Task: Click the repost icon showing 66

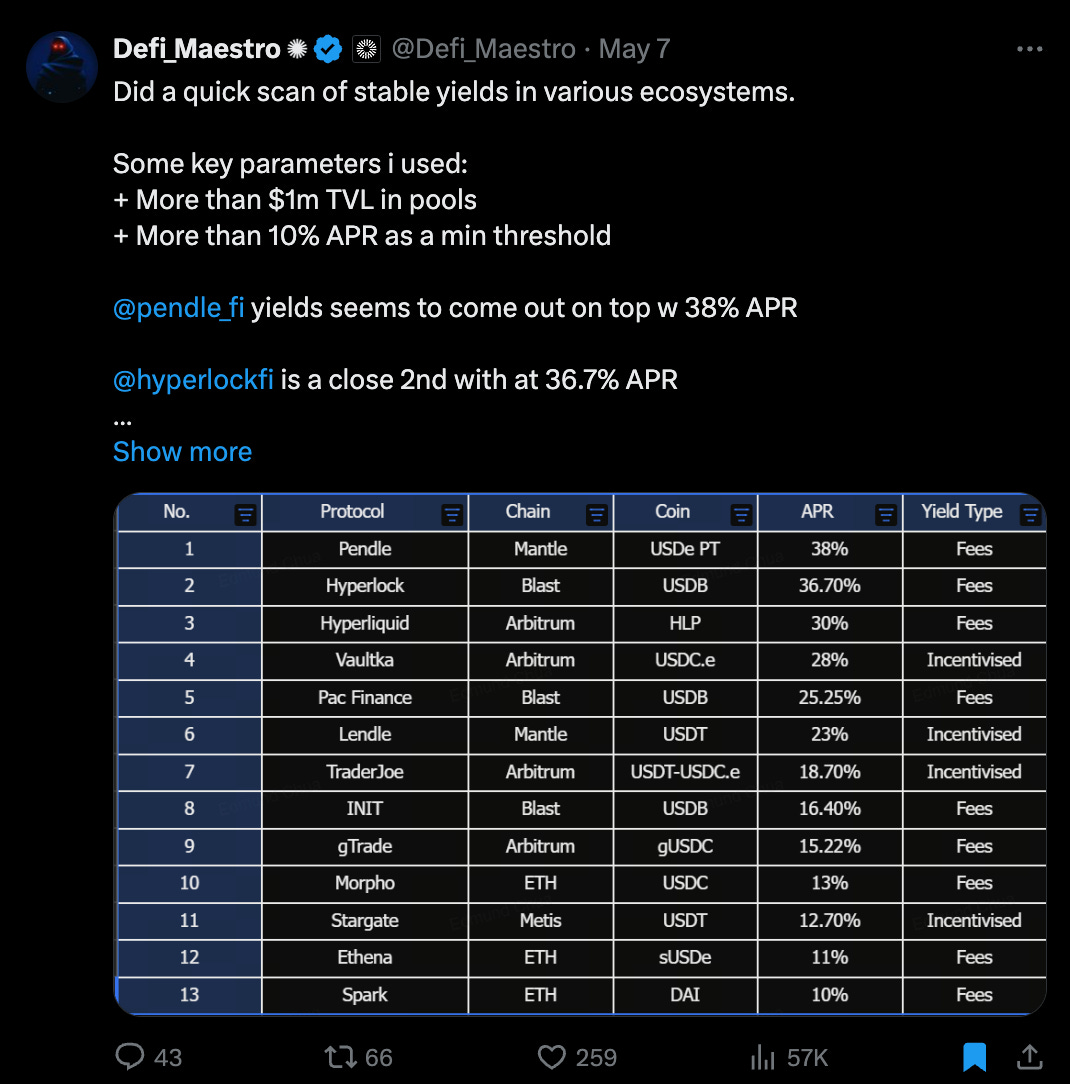Action: (x=340, y=1056)
